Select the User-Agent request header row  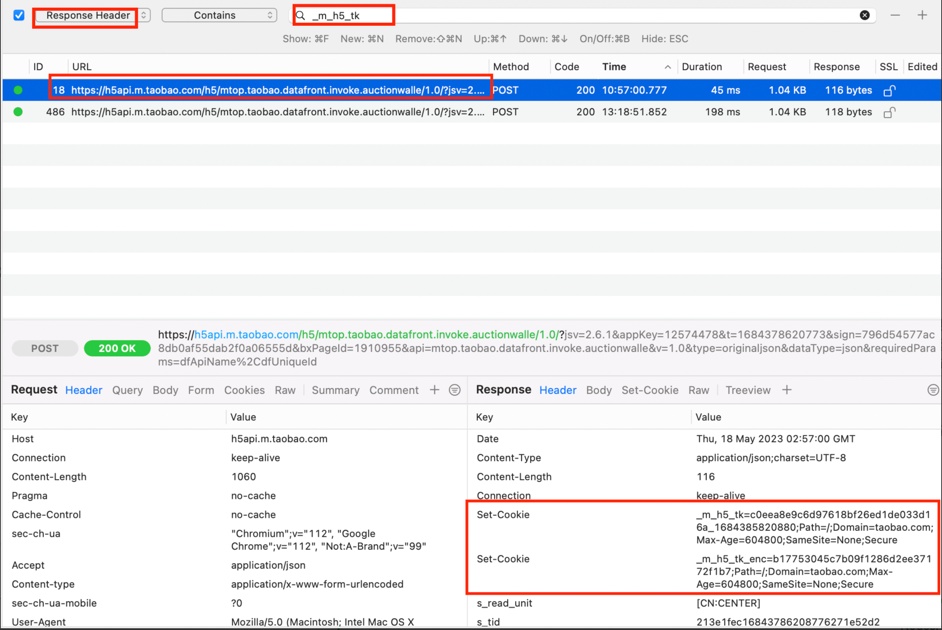(x=234, y=622)
